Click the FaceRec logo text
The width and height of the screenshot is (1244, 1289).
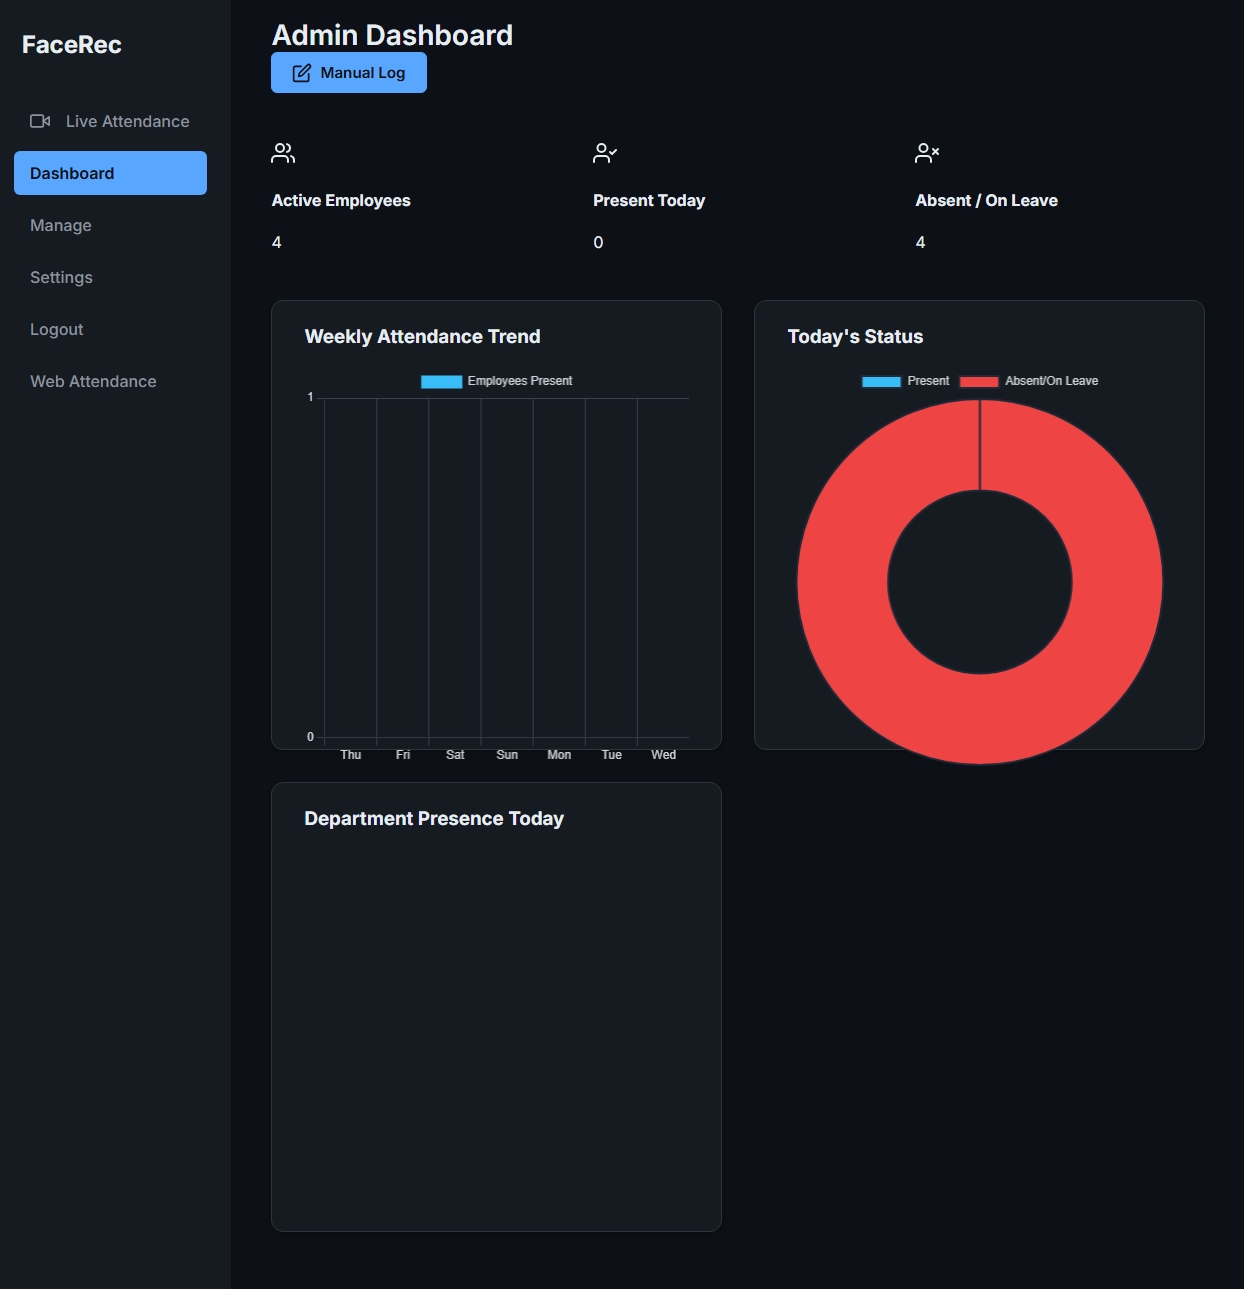pos(72,45)
